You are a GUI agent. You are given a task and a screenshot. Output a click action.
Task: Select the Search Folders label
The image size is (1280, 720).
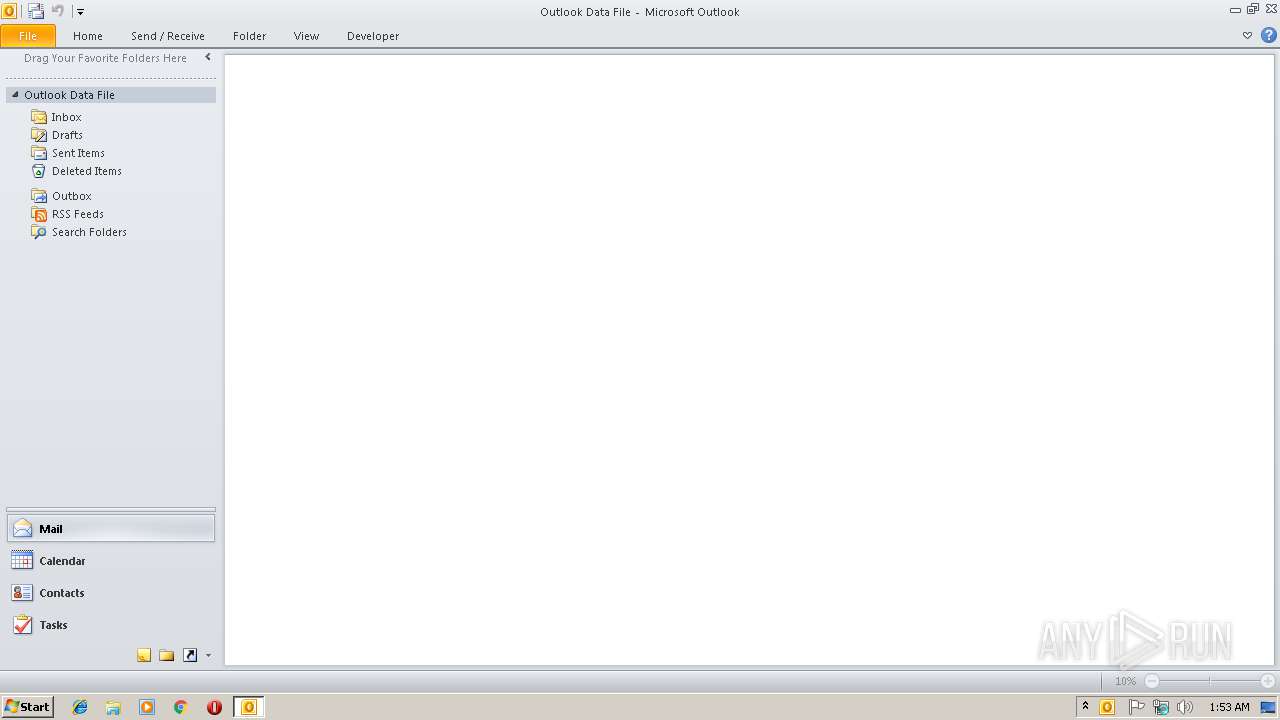[x=89, y=232]
